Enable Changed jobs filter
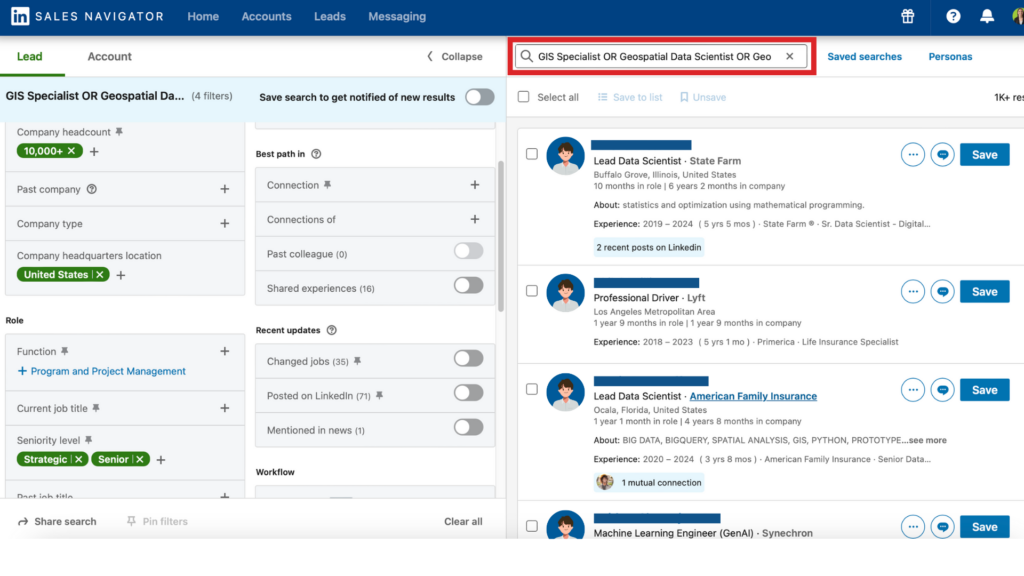The height and width of the screenshot is (576, 1024). pos(468,359)
